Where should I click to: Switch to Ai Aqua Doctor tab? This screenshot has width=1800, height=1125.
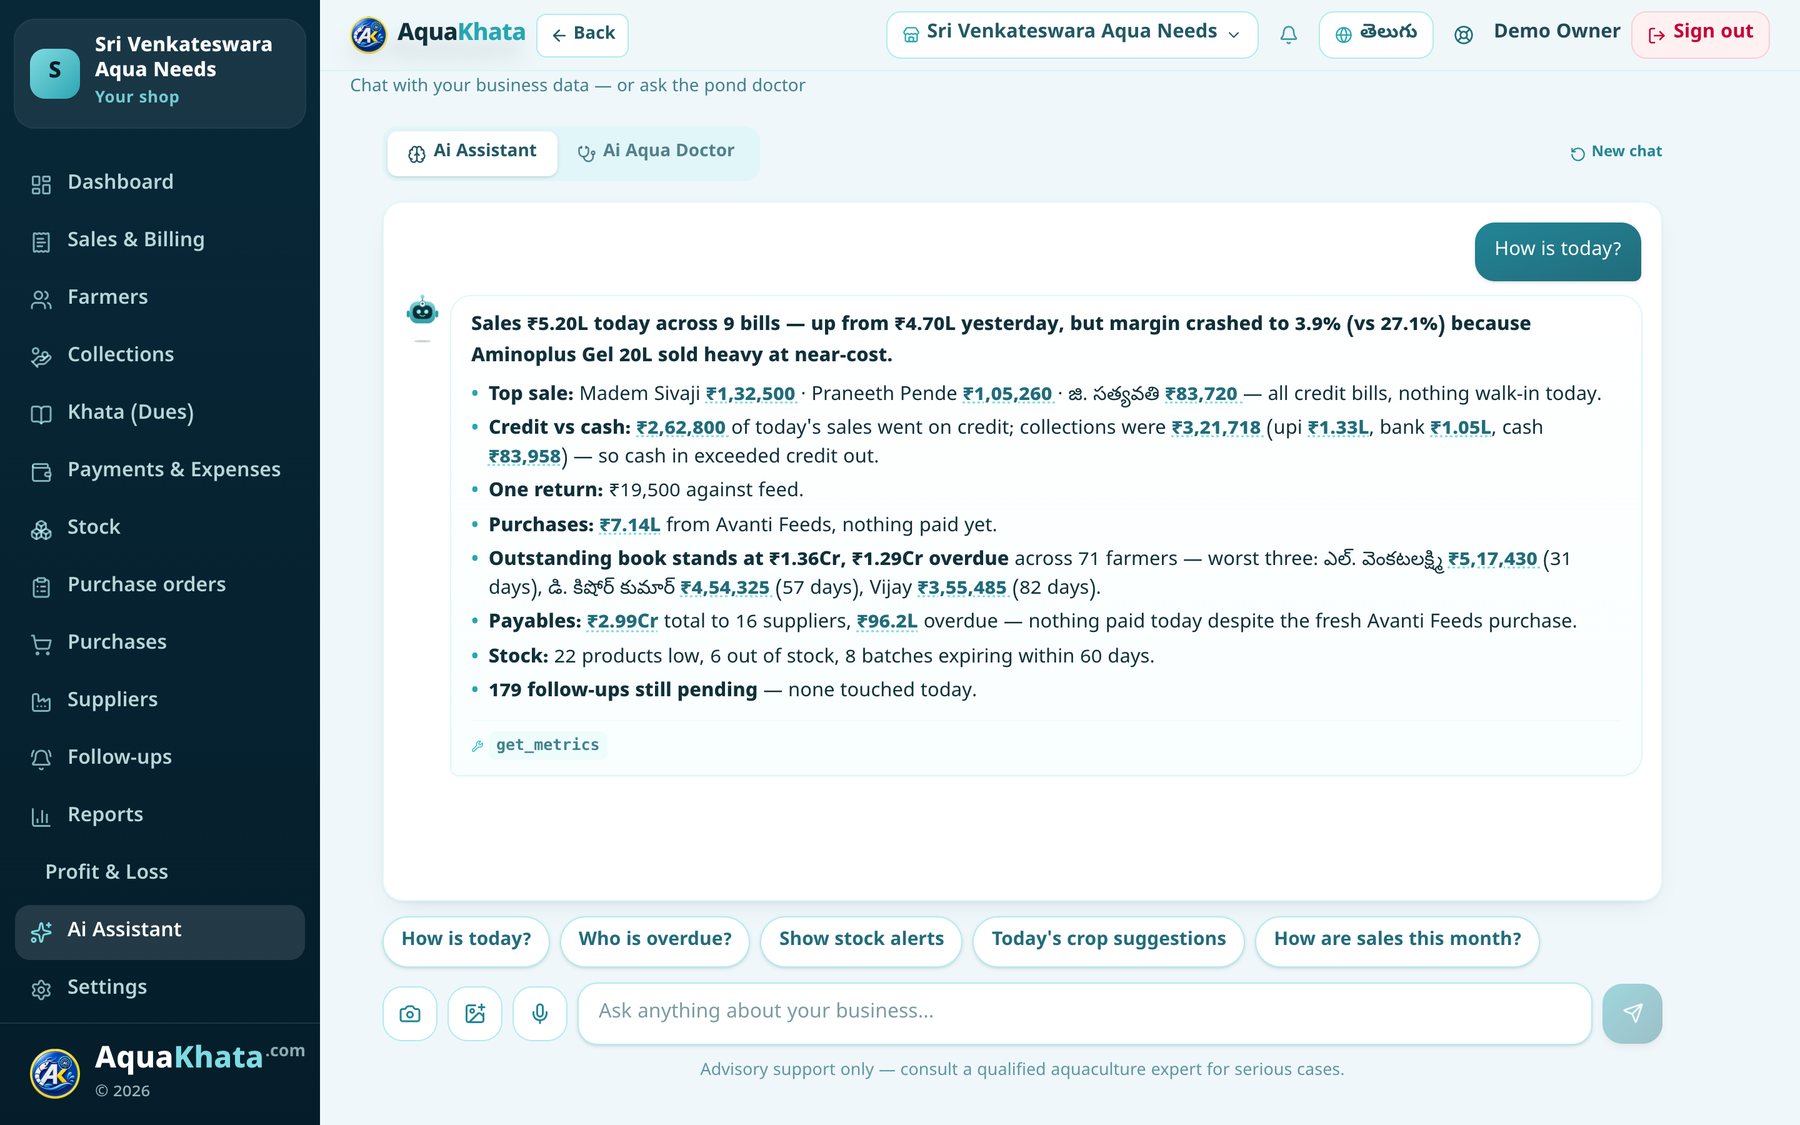[x=656, y=153]
